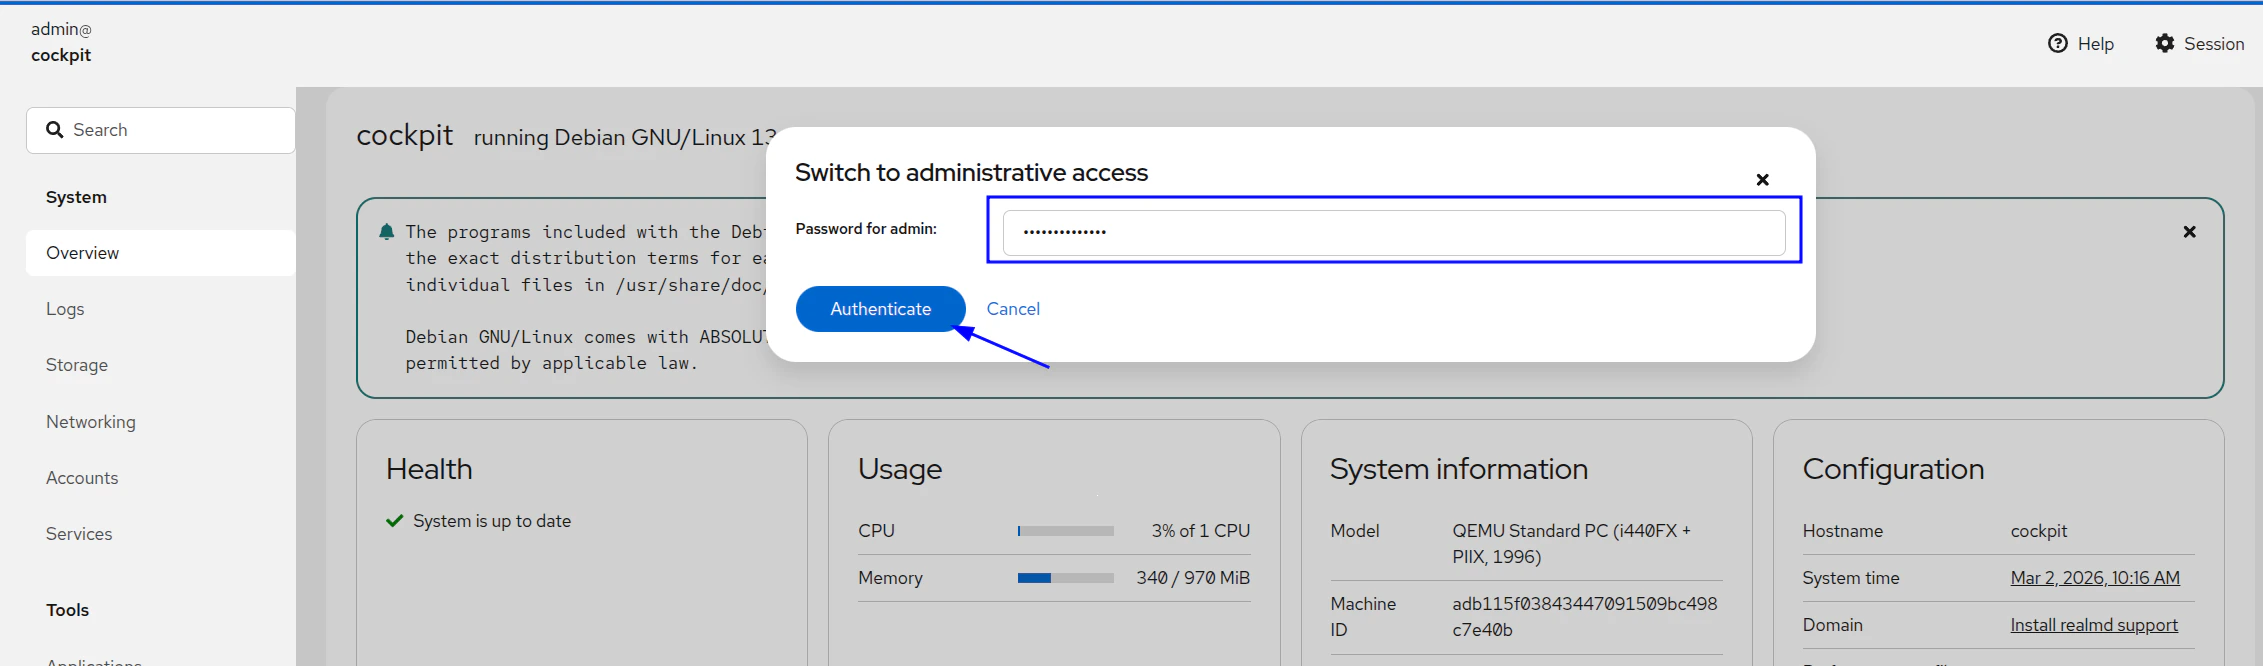Viewport: 2263px width, 666px height.
Task: Focus the Password for admin field
Action: tap(1394, 232)
